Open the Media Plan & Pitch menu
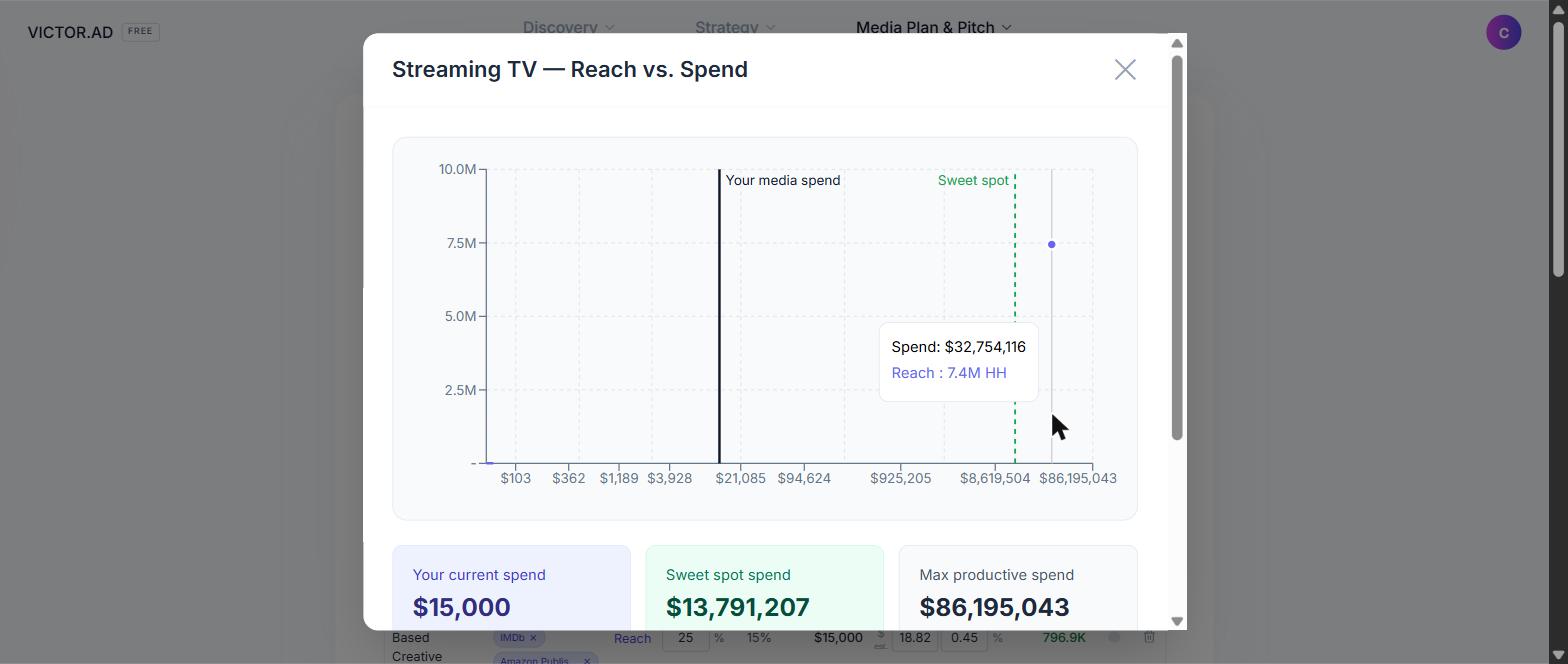1568x664 pixels. pyautogui.click(x=934, y=27)
